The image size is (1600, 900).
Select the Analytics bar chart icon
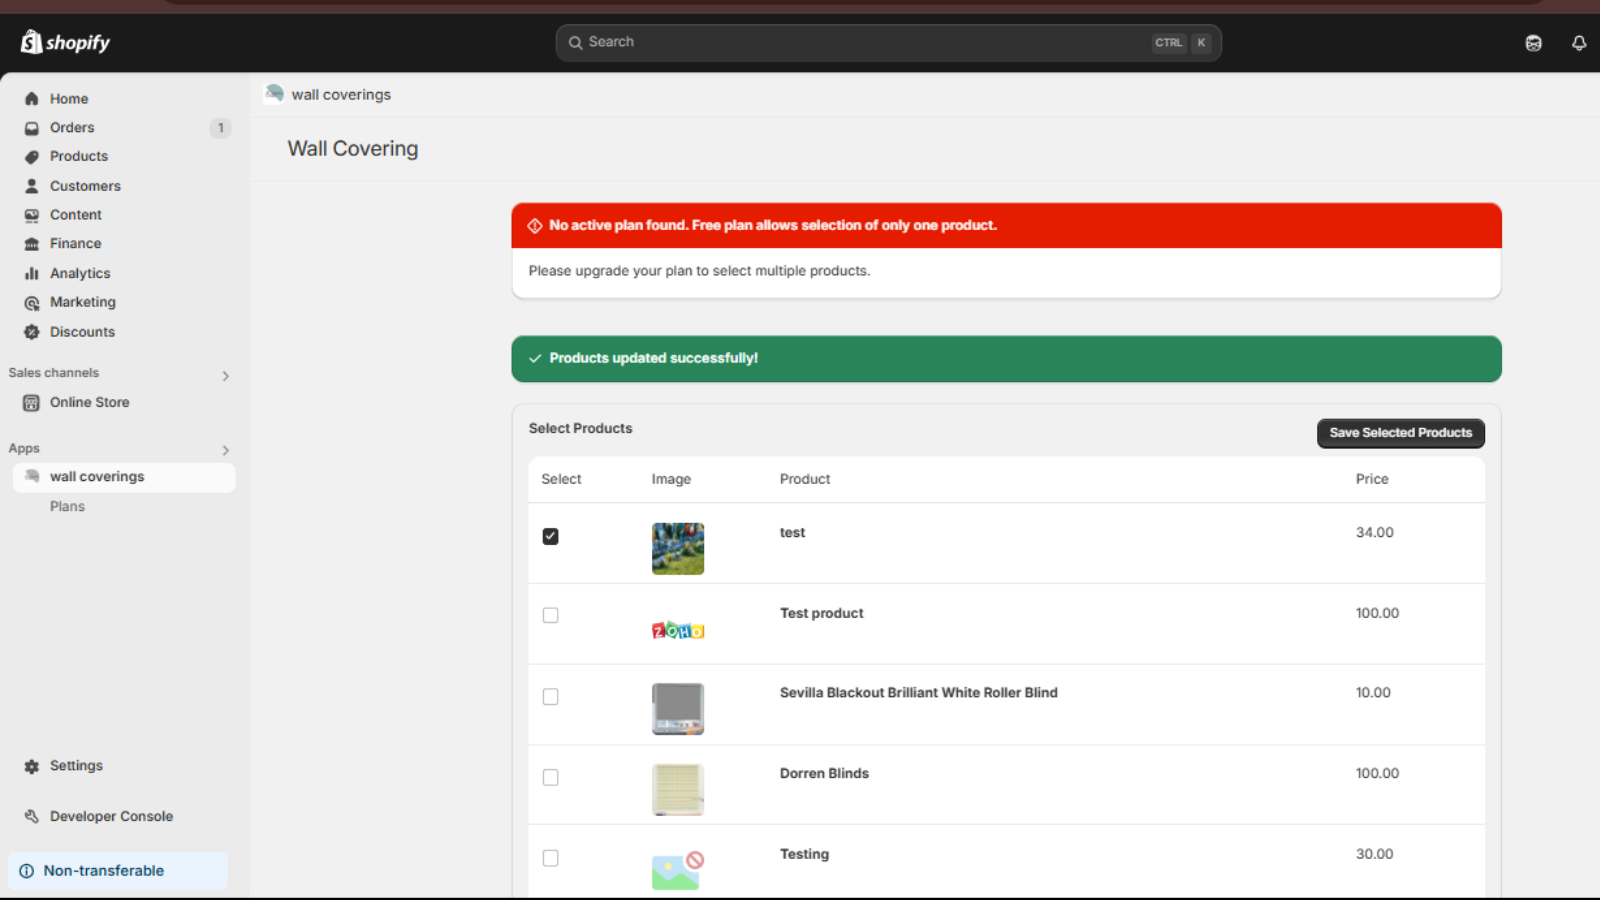click(x=32, y=273)
